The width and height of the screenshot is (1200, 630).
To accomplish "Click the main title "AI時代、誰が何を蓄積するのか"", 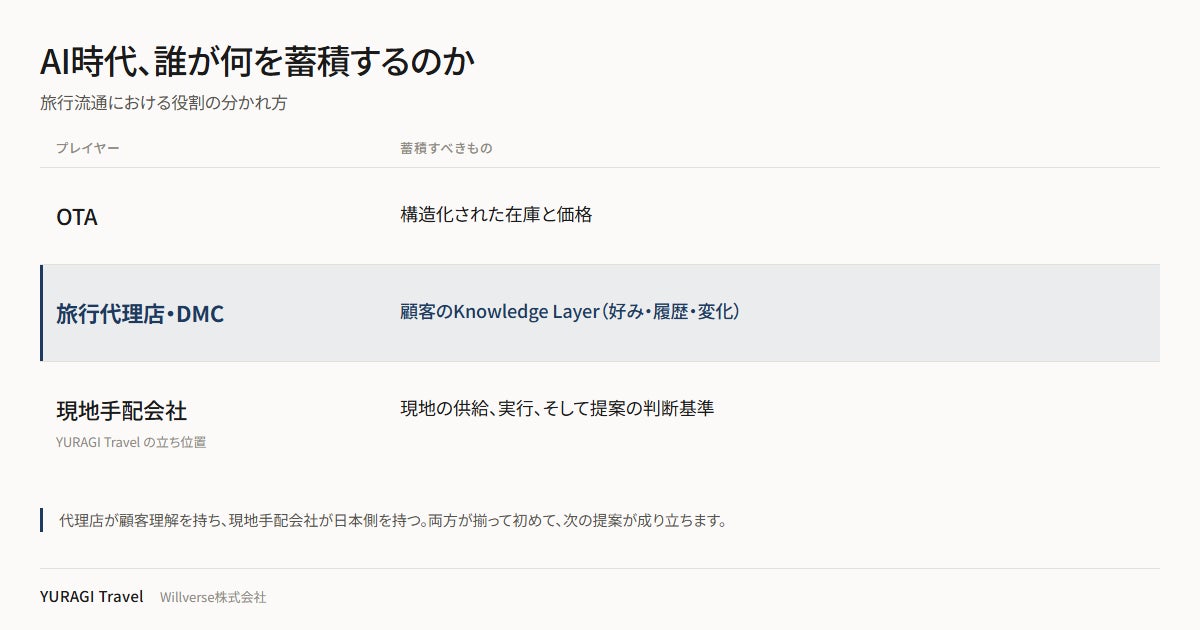I will pyautogui.click(x=257, y=61).
